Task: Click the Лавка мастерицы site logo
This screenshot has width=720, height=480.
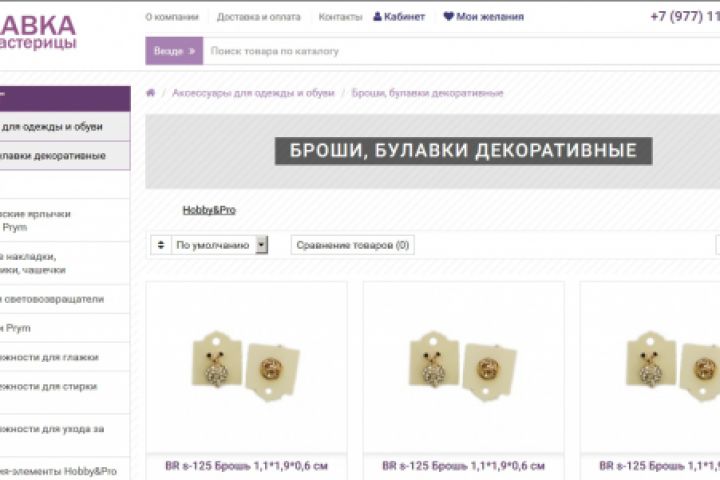Action: [38, 32]
